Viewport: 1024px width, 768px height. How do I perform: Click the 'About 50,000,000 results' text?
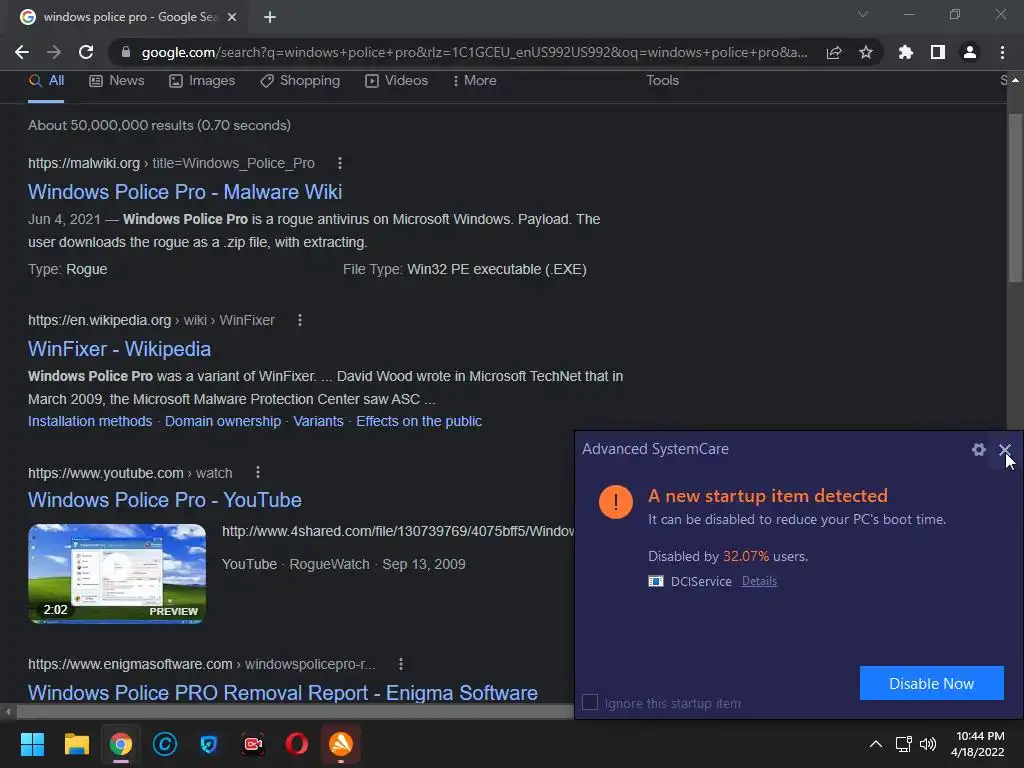coord(159,125)
